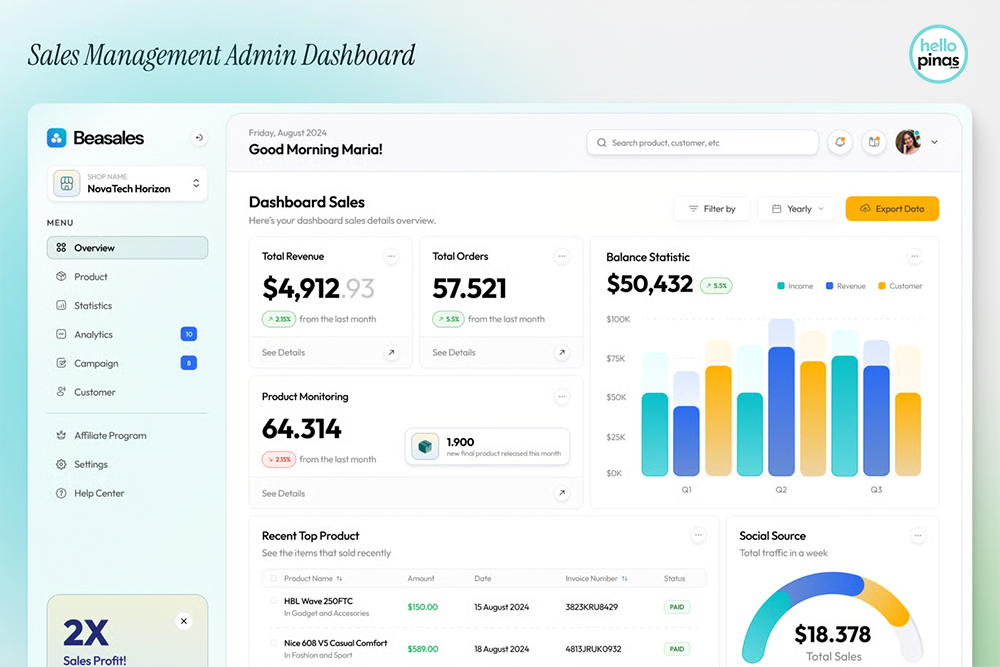Click the shop storefront icon
The height and width of the screenshot is (667, 1000).
[x=66, y=184]
